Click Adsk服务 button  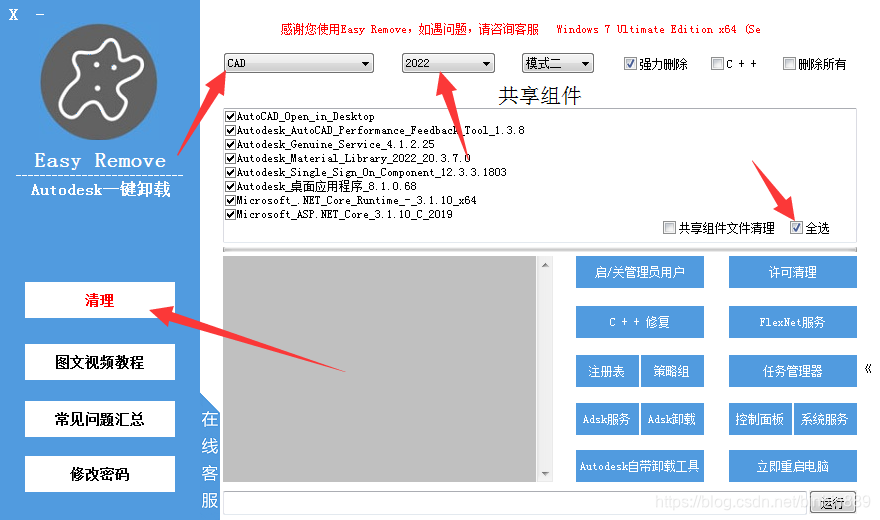coord(607,419)
